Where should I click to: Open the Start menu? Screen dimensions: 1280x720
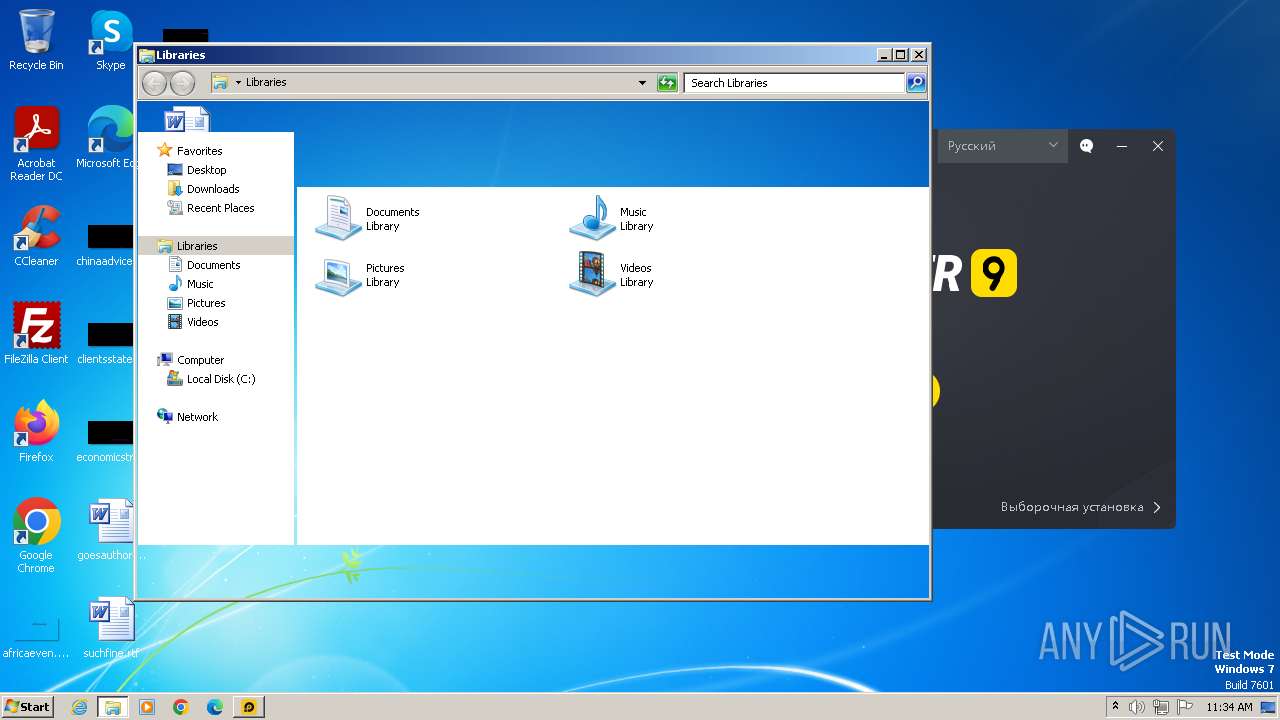point(27,707)
